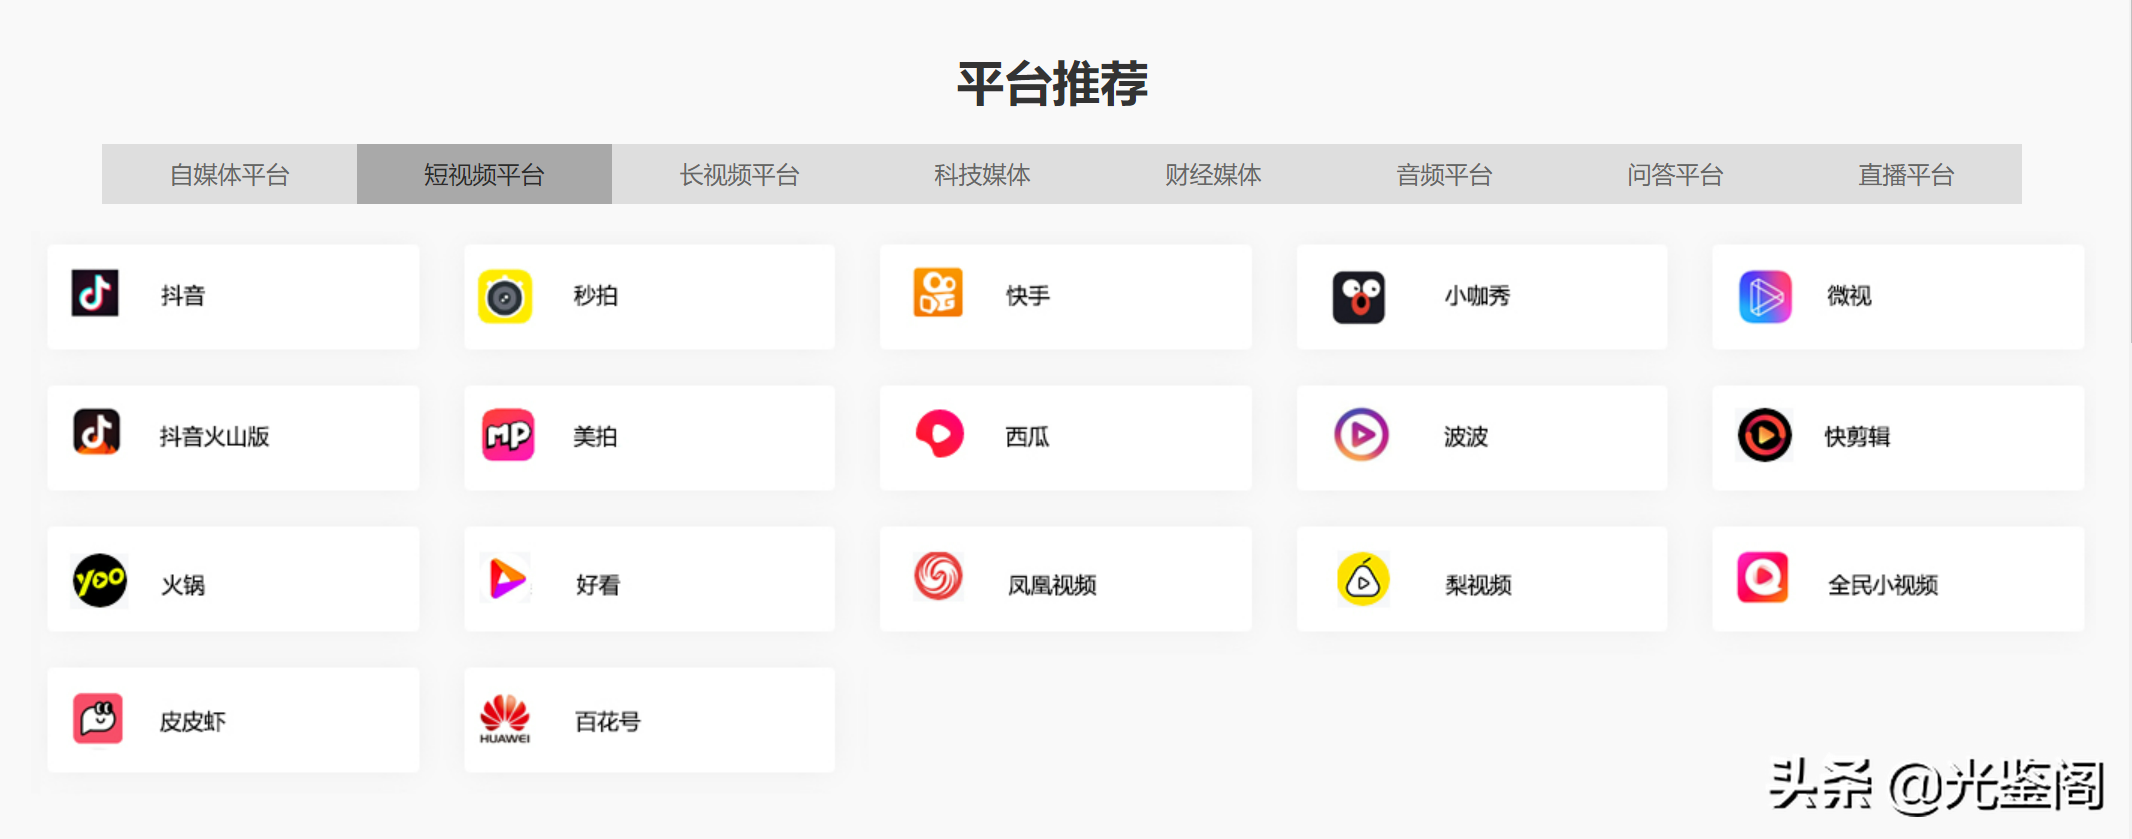Open the 长视频平台 tab
The image size is (2132, 839).
click(x=739, y=175)
